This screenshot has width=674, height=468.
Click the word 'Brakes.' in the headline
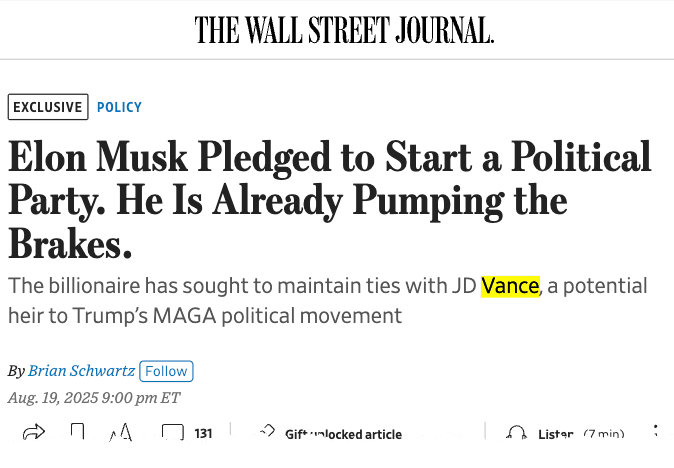point(70,244)
